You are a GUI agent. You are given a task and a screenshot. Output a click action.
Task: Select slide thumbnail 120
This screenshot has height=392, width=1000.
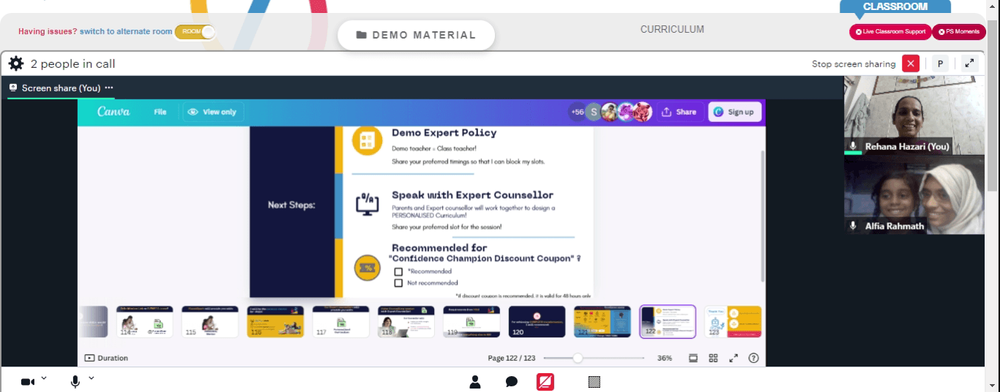click(x=537, y=321)
